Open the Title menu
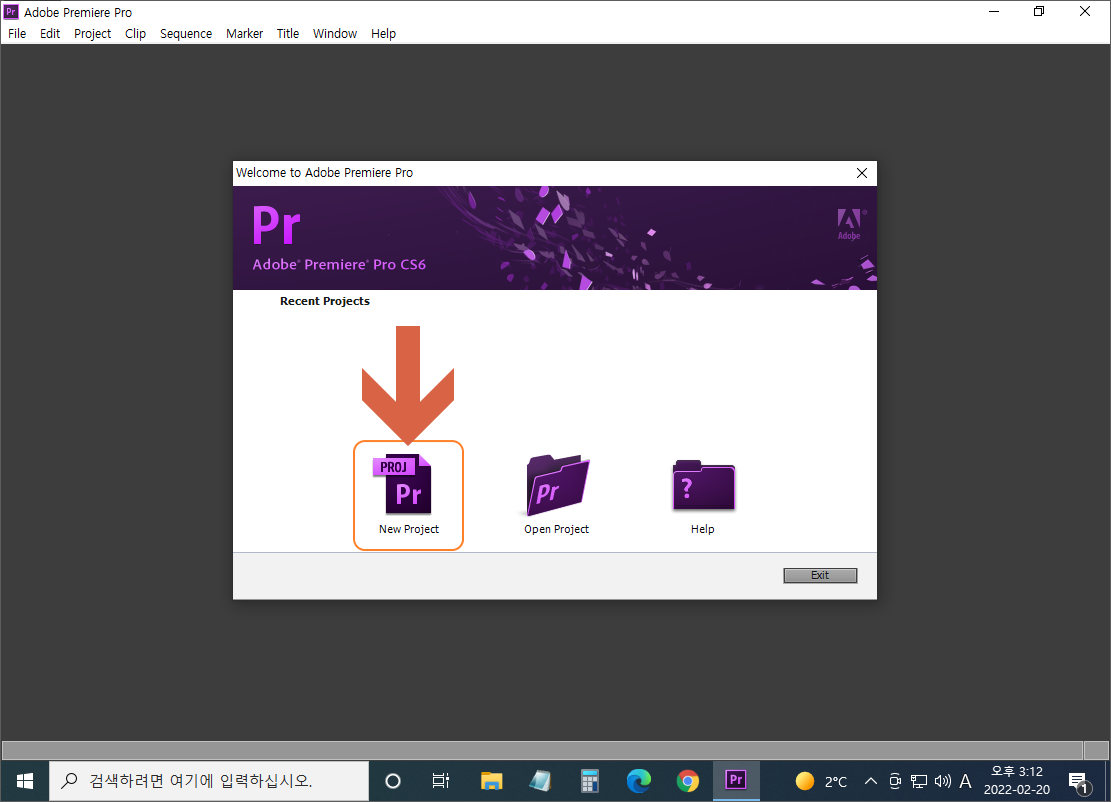The width and height of the screenshot is (1111, 802). pyautogui.click(x=288, y=33)
